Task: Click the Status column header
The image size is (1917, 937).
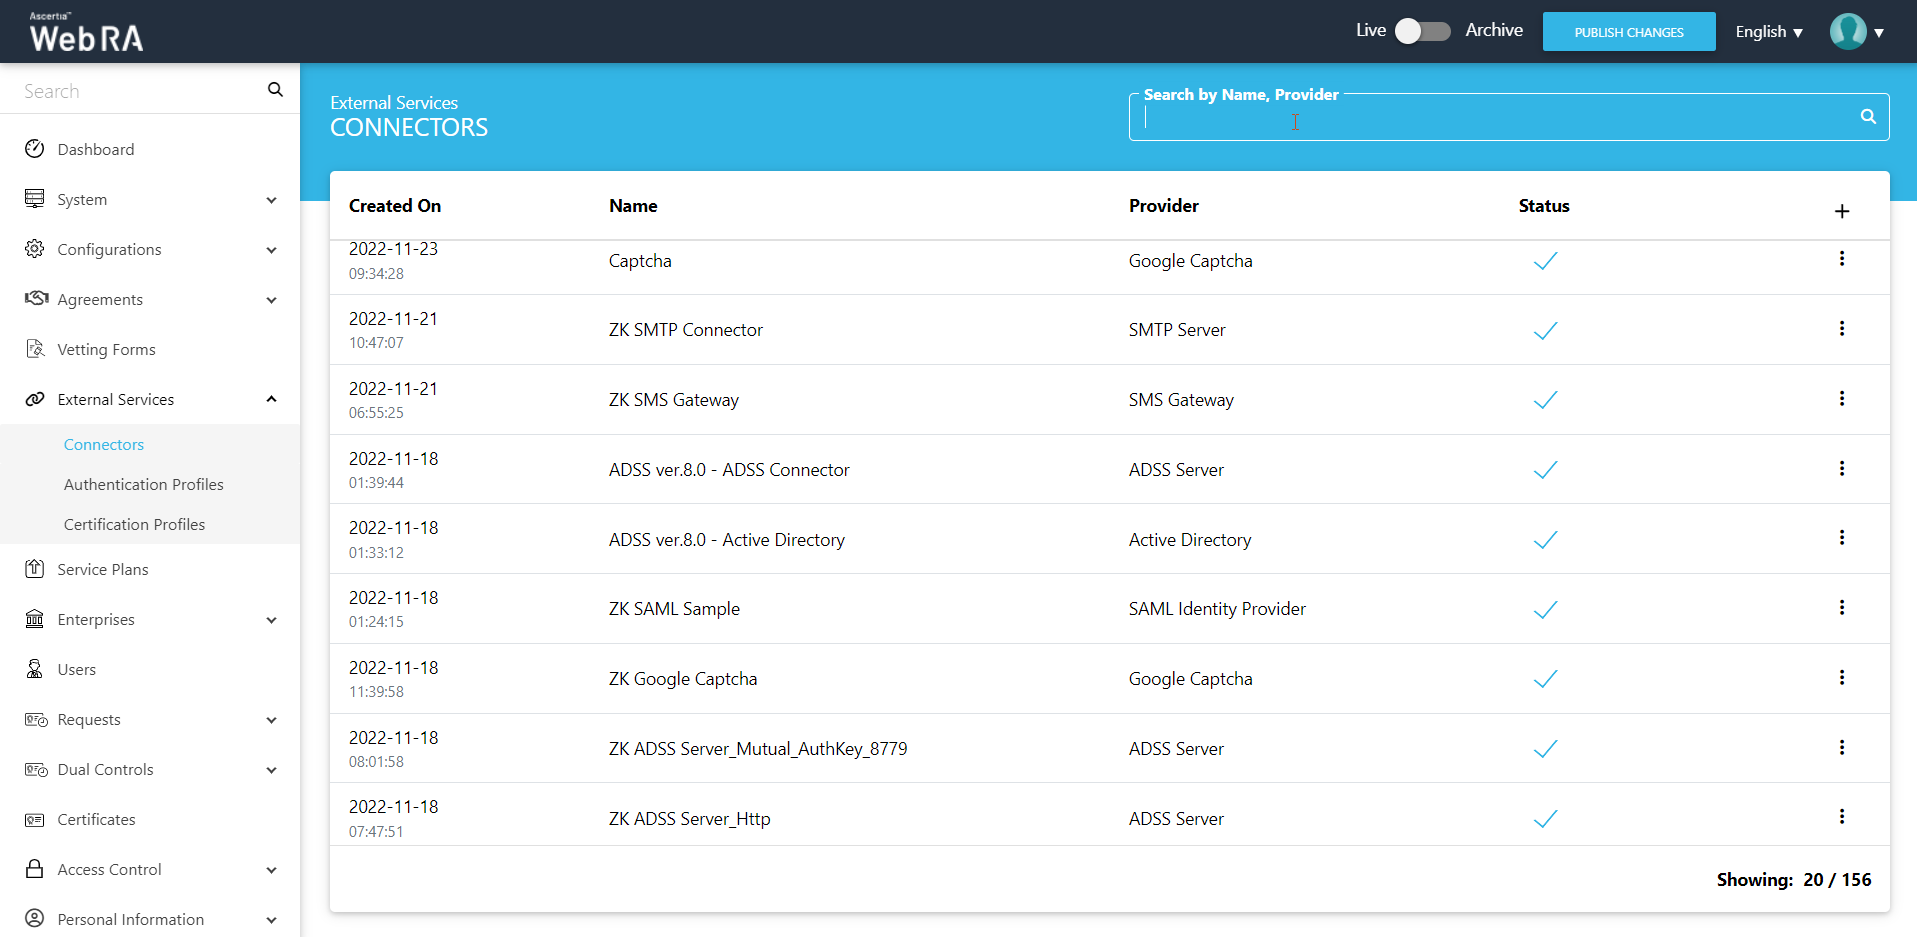Action: (x=1544, y=206)
